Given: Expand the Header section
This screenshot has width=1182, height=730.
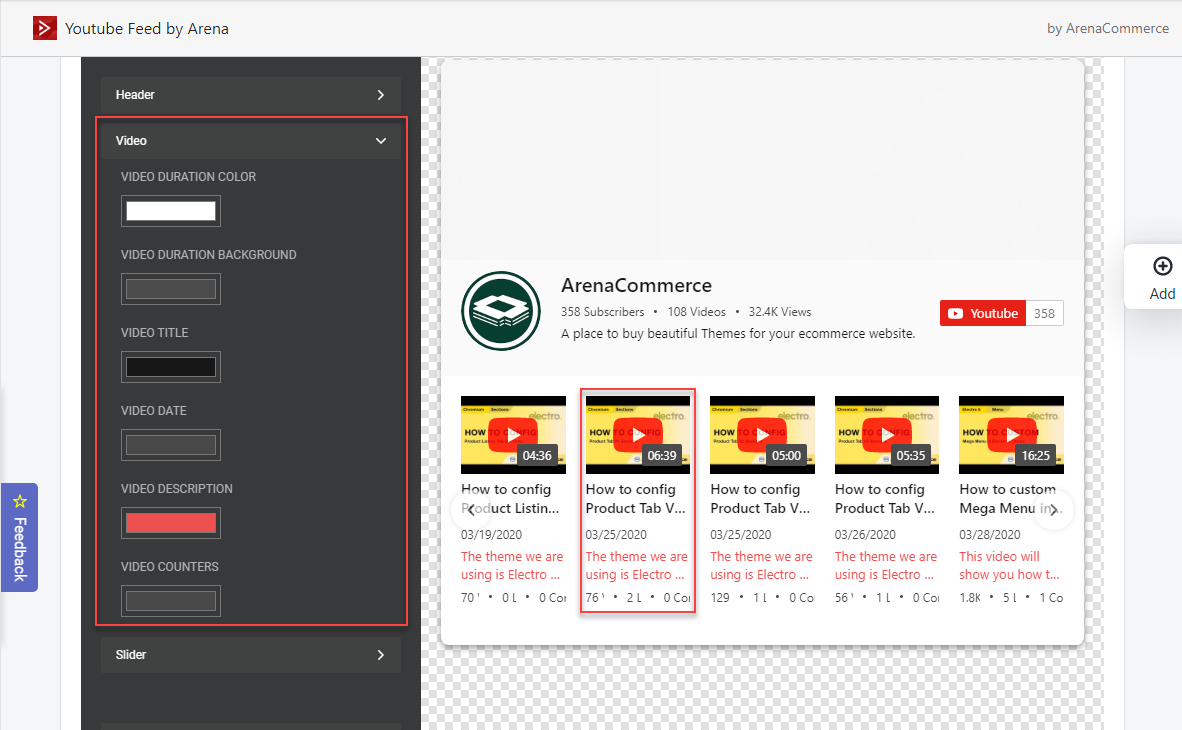Looking at the screenshot, I should click(x=250, y=95).
